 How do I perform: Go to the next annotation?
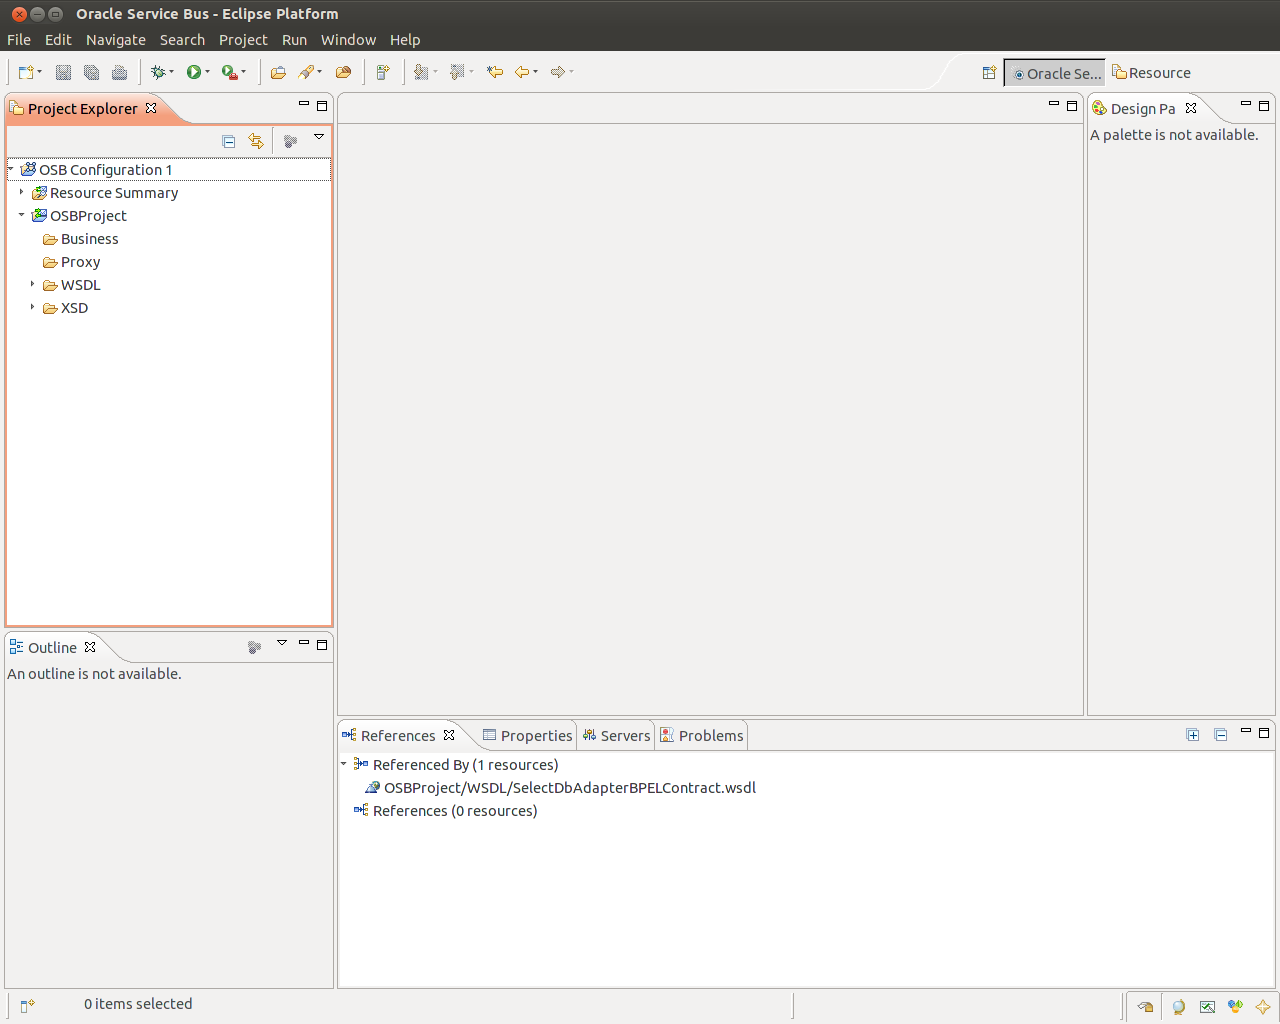pyautogui.click(x=422, y=72)
